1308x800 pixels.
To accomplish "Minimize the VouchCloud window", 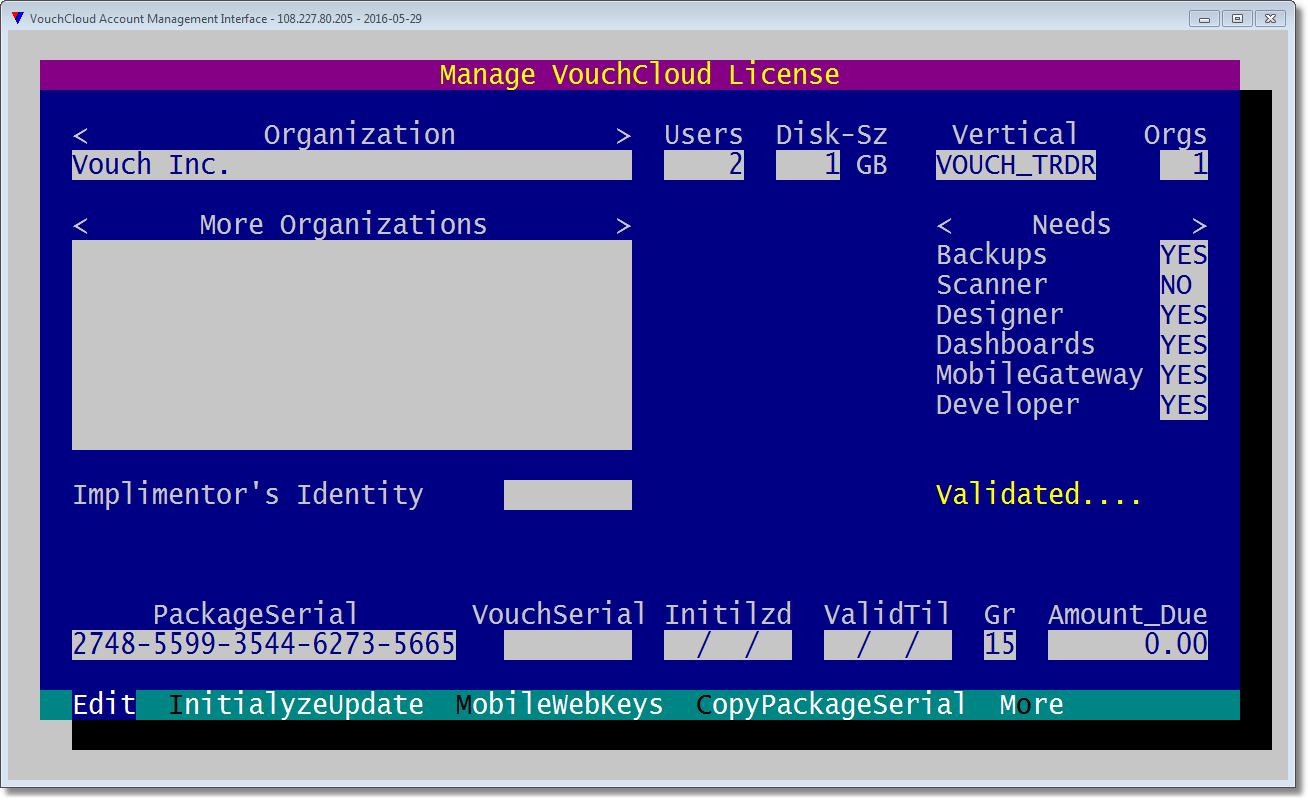I will [1205, 18].
